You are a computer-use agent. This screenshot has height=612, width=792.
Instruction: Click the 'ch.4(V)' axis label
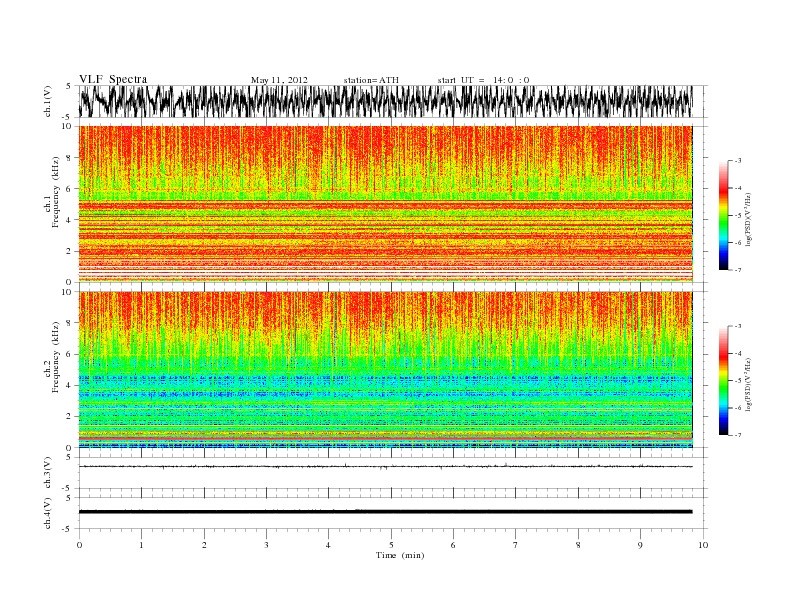click(x=47, y=513)
